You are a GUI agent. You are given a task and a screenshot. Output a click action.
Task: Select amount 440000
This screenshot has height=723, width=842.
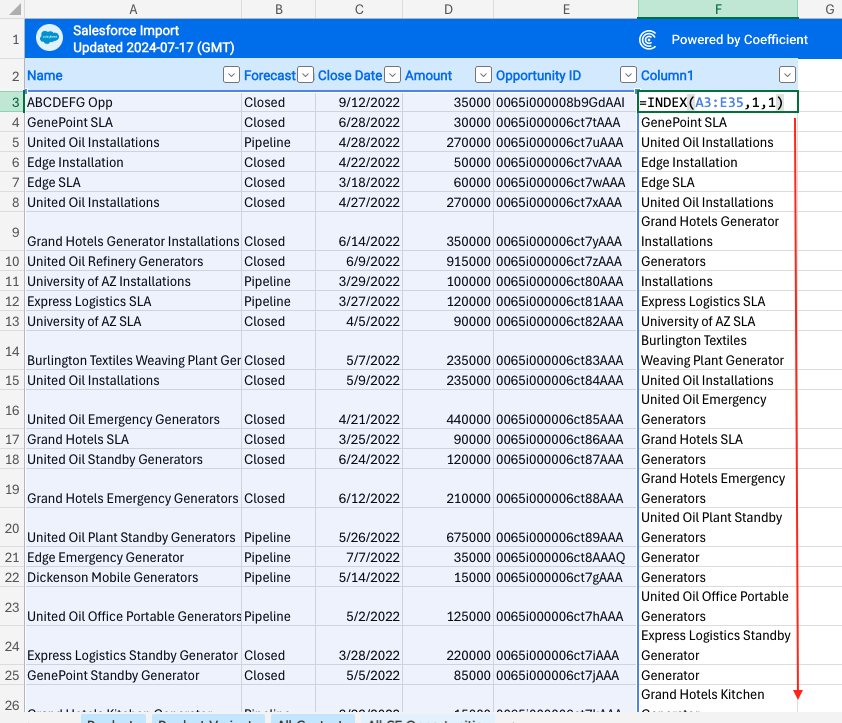(x=448, y=410)
